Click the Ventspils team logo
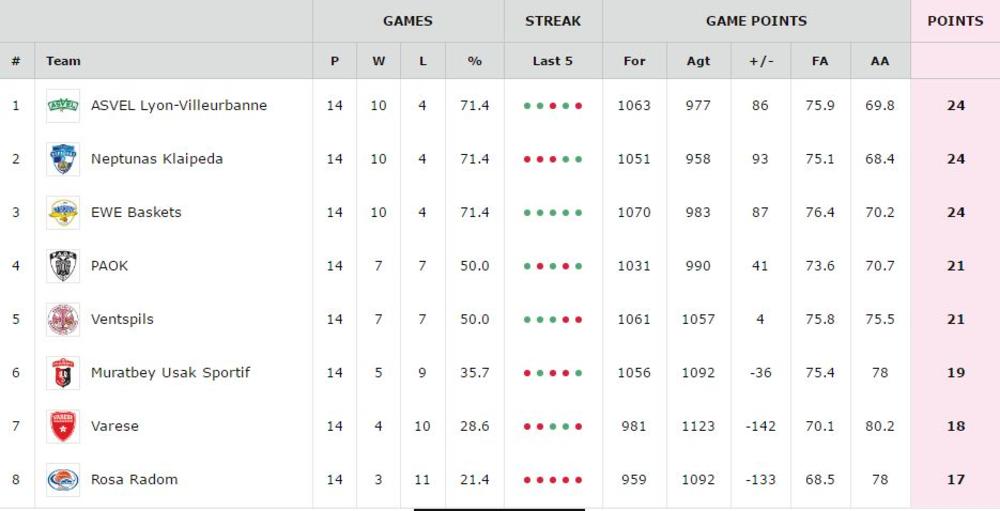Viewport: 1000px width, 511px height. 63,319
